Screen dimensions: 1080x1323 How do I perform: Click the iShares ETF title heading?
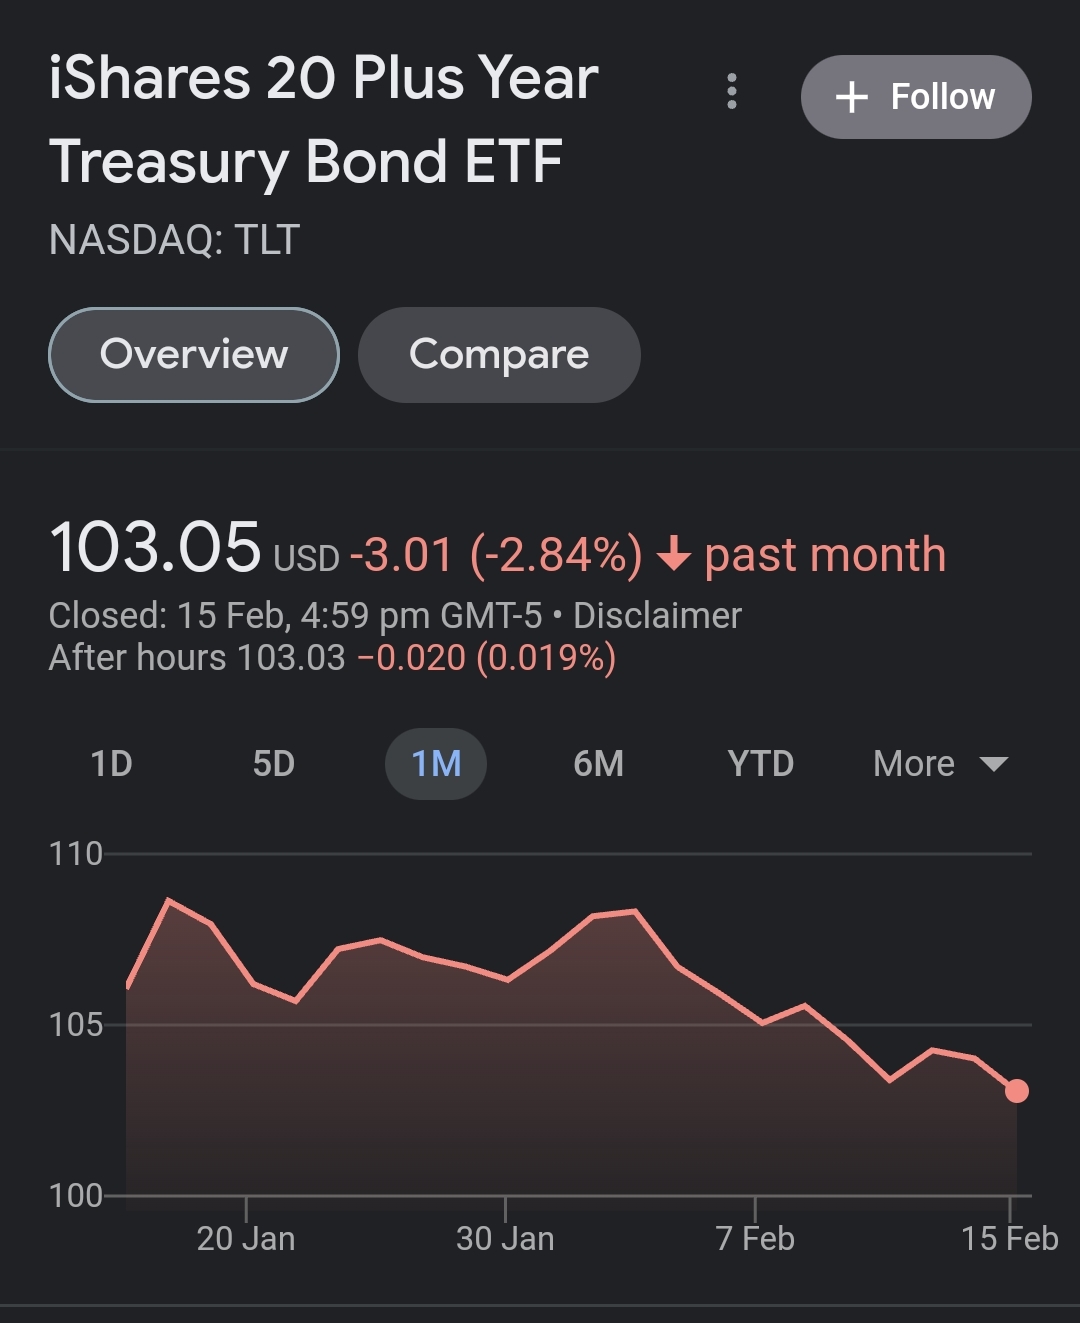[324, 120]
